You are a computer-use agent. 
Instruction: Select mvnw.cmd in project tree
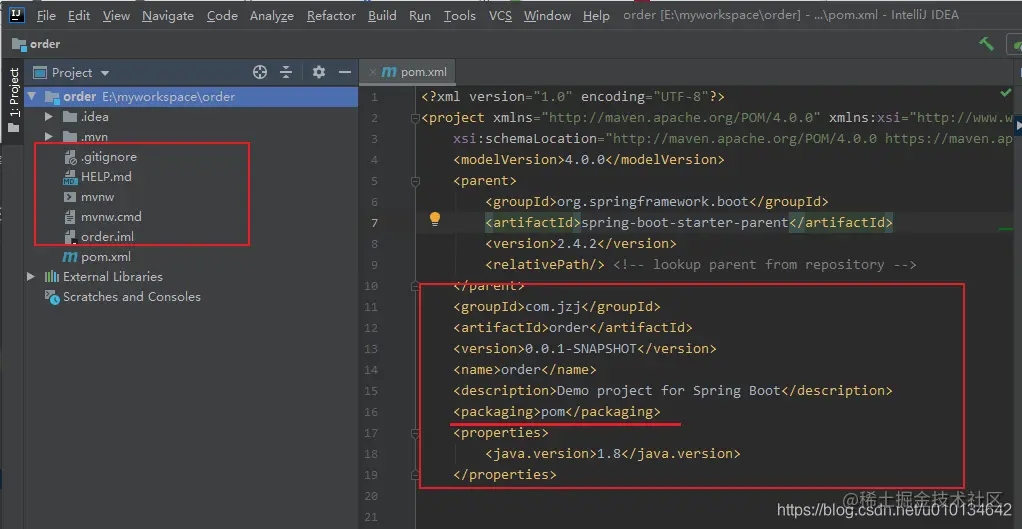(x=111, y=217)
